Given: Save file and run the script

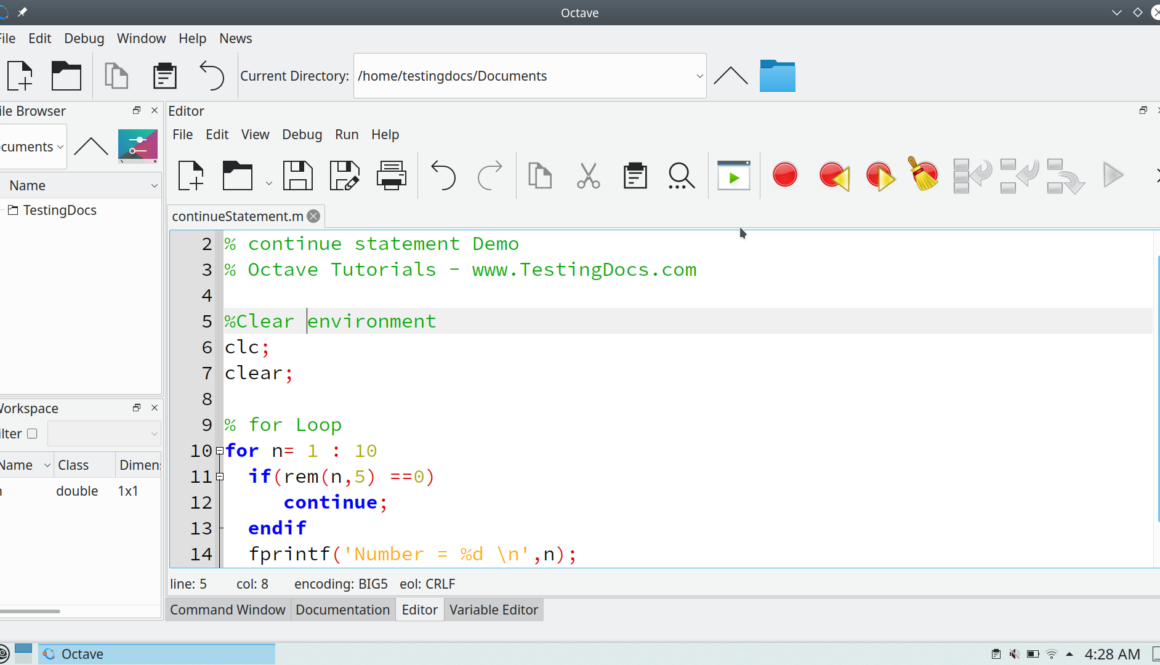Looking at the screenshot, I should click(733, 176).
